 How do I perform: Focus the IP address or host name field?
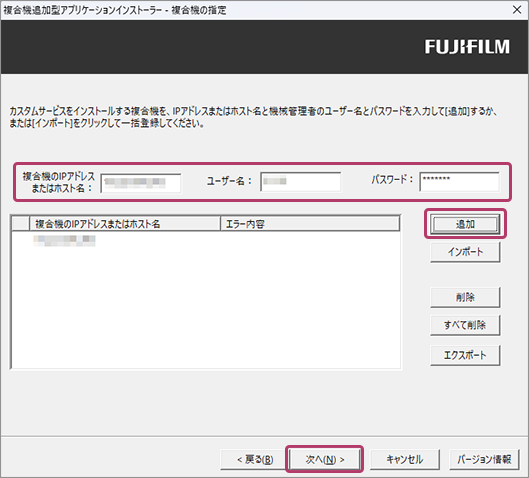pyautogui.click(x=141, y=184)
